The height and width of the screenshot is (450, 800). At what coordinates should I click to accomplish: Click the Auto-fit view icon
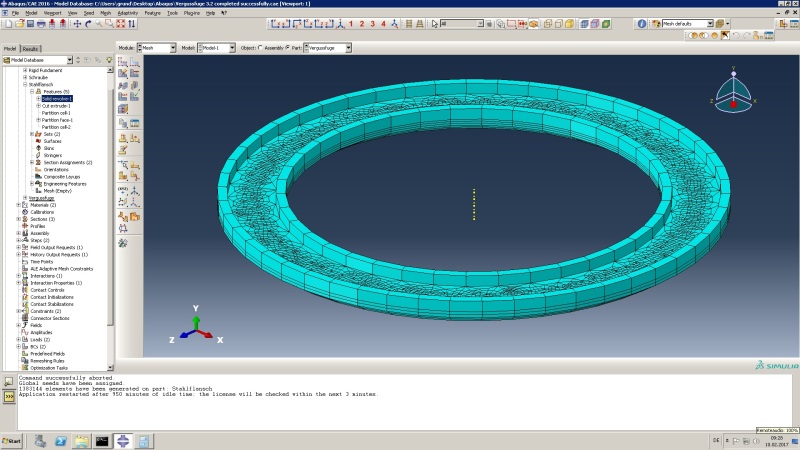[120, 24]
